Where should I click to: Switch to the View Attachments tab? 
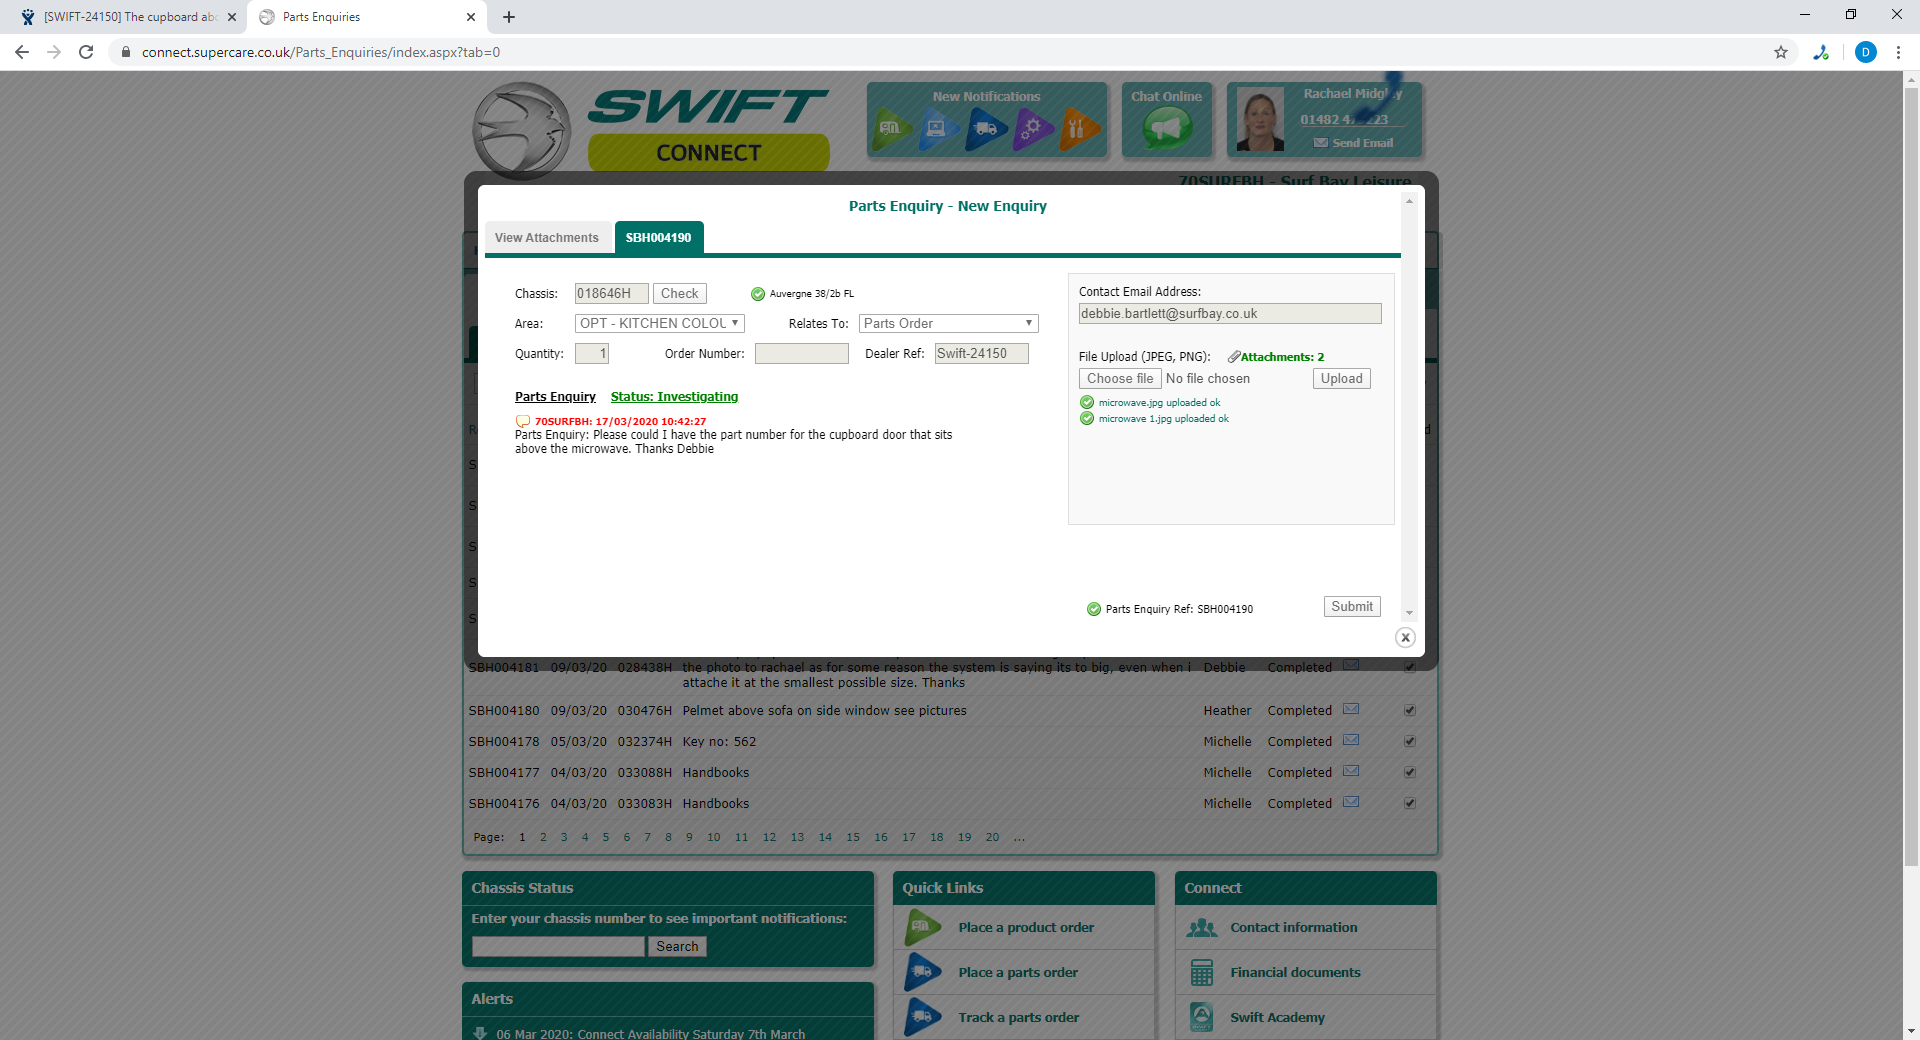547,238
